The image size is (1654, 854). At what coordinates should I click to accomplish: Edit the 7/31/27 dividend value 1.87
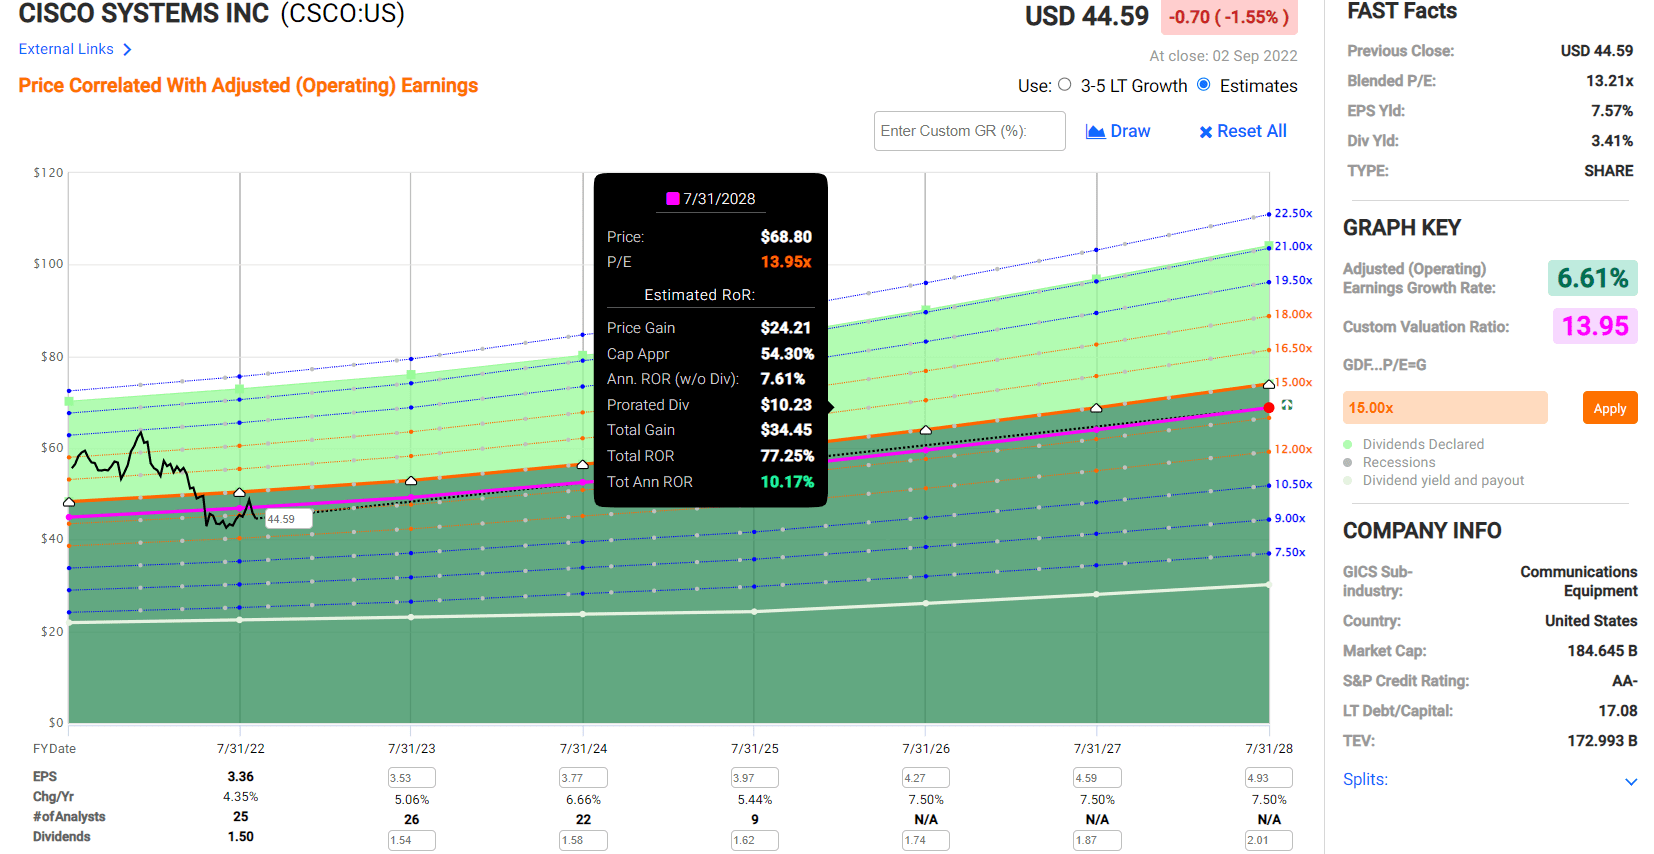1097,840
